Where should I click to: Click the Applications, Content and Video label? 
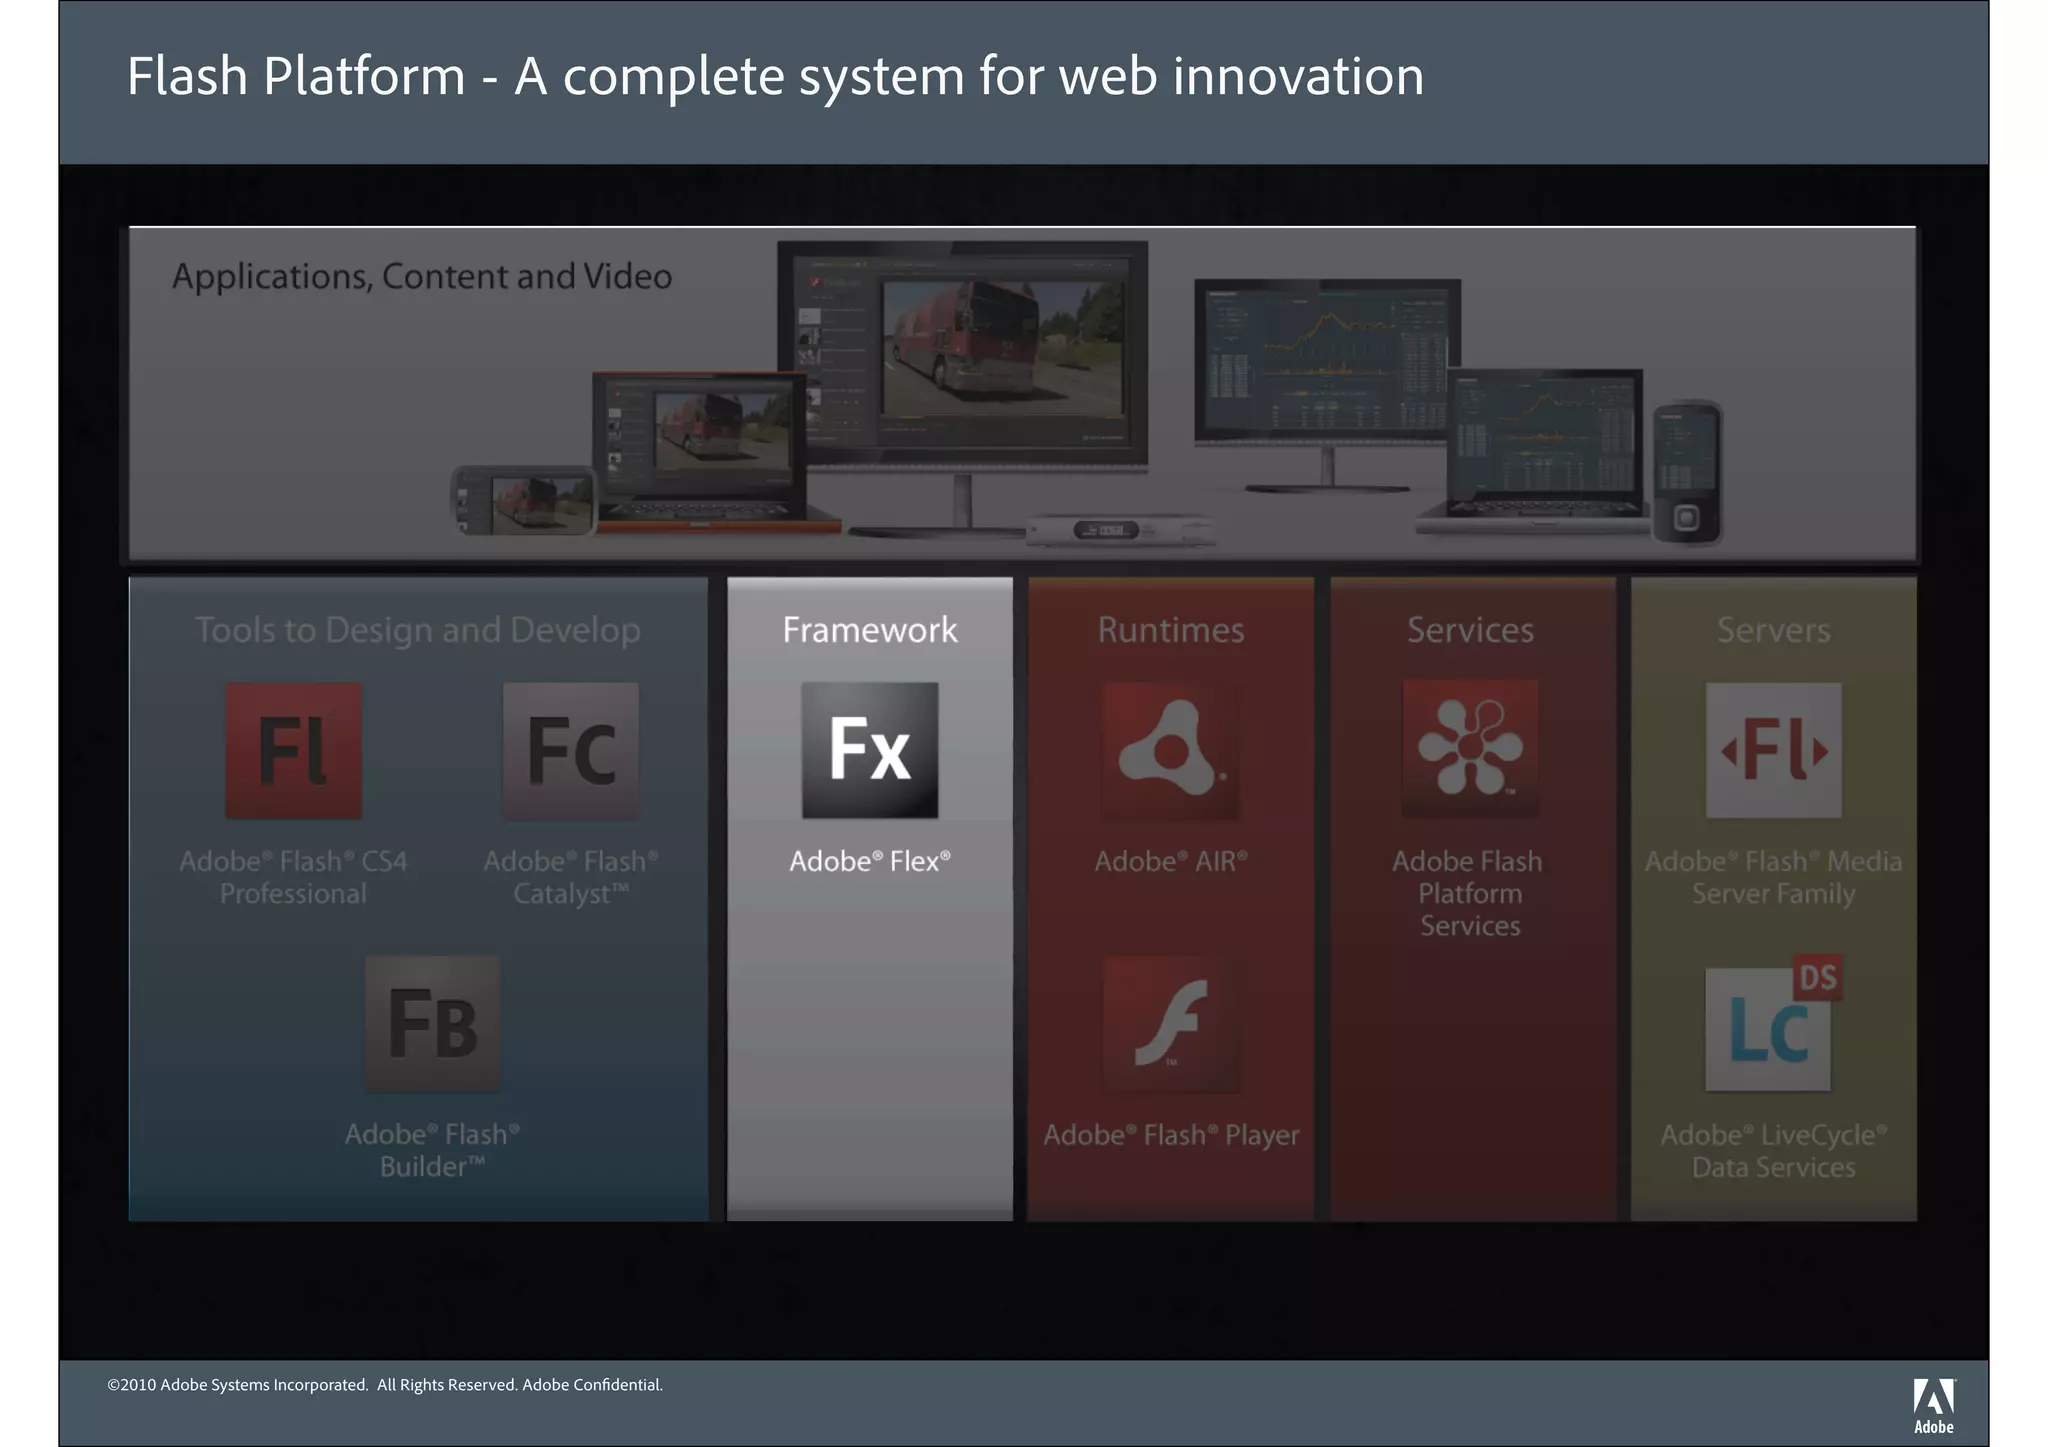point(422,277)
